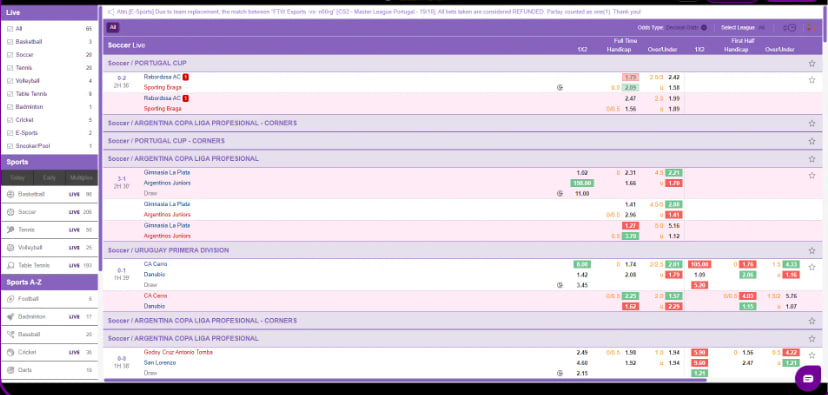The image size is (828, 395).
Task: Click the page's right vertical scrollbar
Action: (x=825, y=24)
